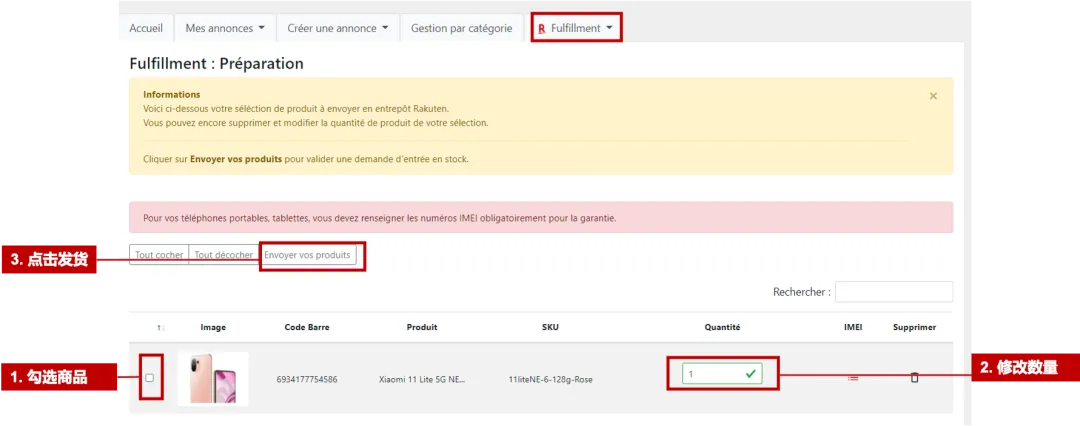Tick the checkbox for the Xiaomi 11 Lite row

(x=149, y=378)
